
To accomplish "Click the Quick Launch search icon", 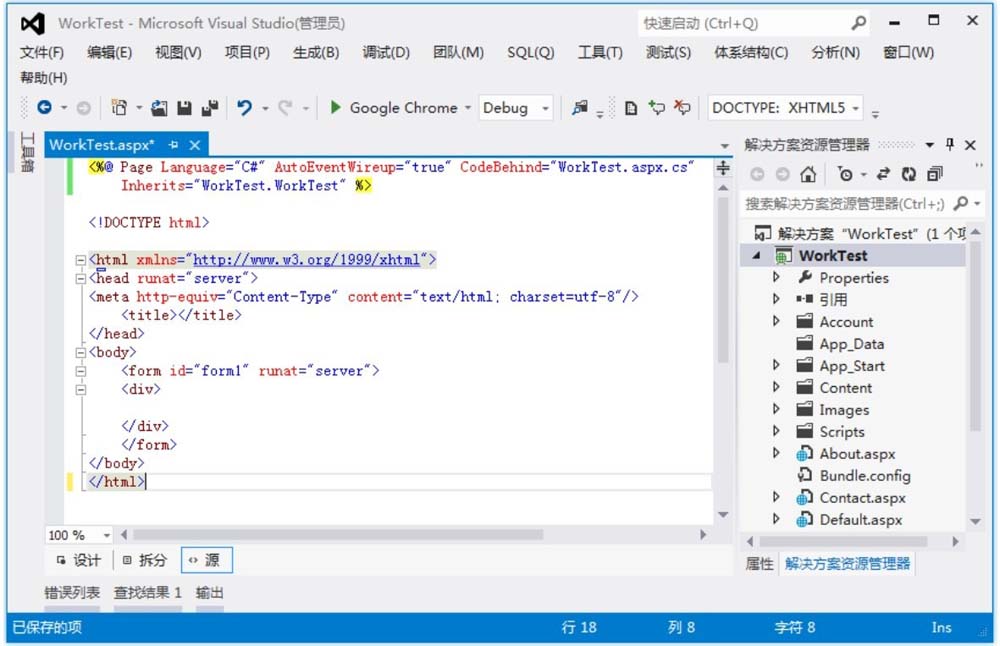I will (858, 24).
